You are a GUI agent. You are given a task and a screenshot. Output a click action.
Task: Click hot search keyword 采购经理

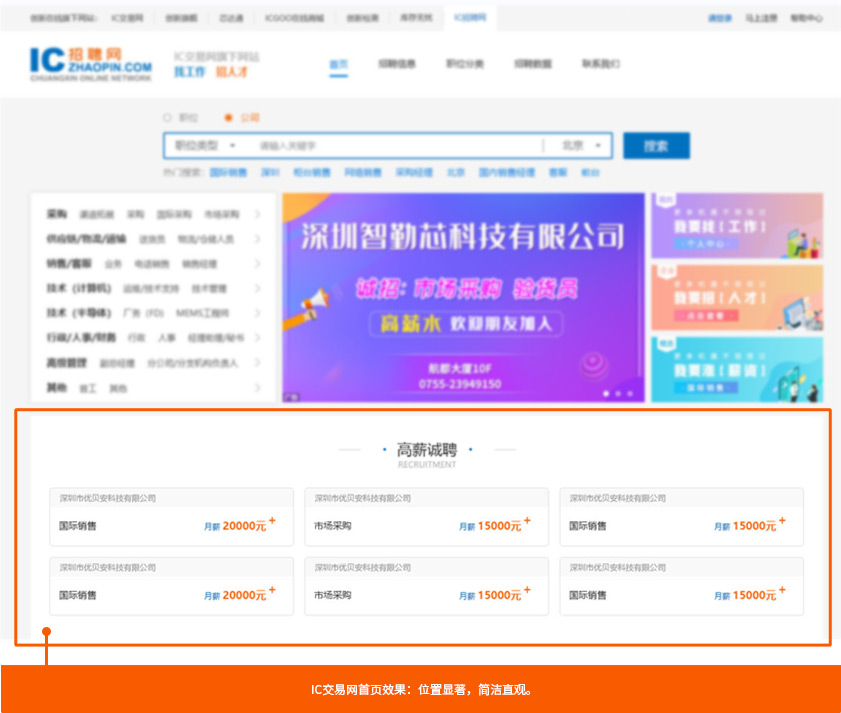(x=414, y=172)
